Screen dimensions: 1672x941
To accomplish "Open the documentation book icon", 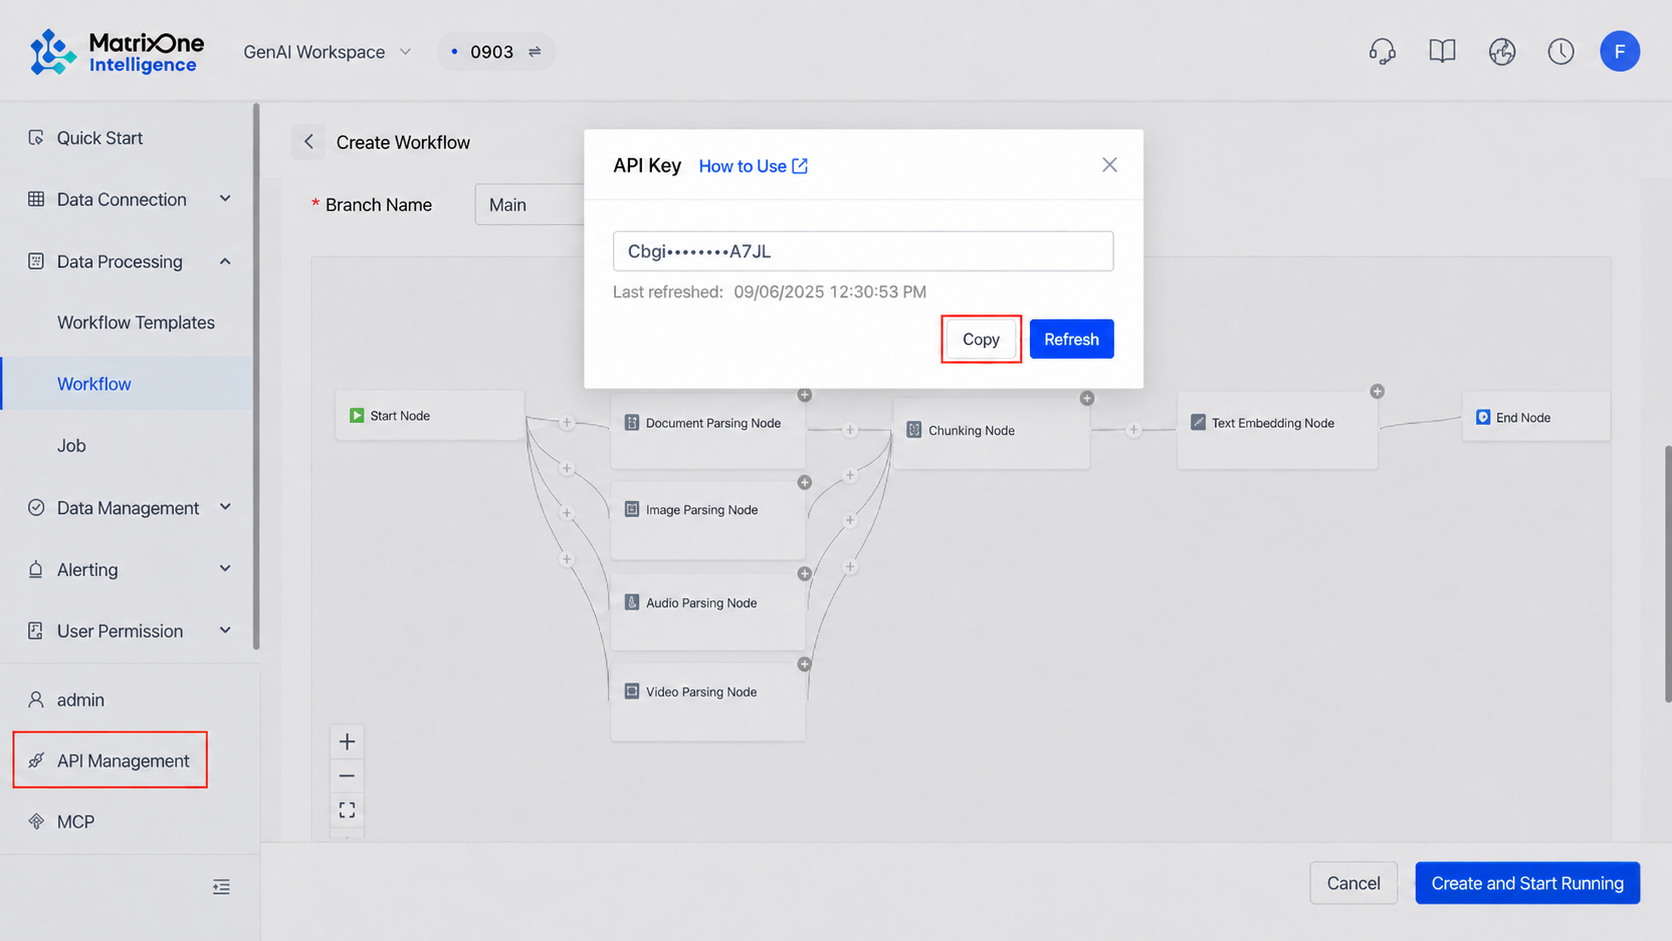I will coord(1442,51).
